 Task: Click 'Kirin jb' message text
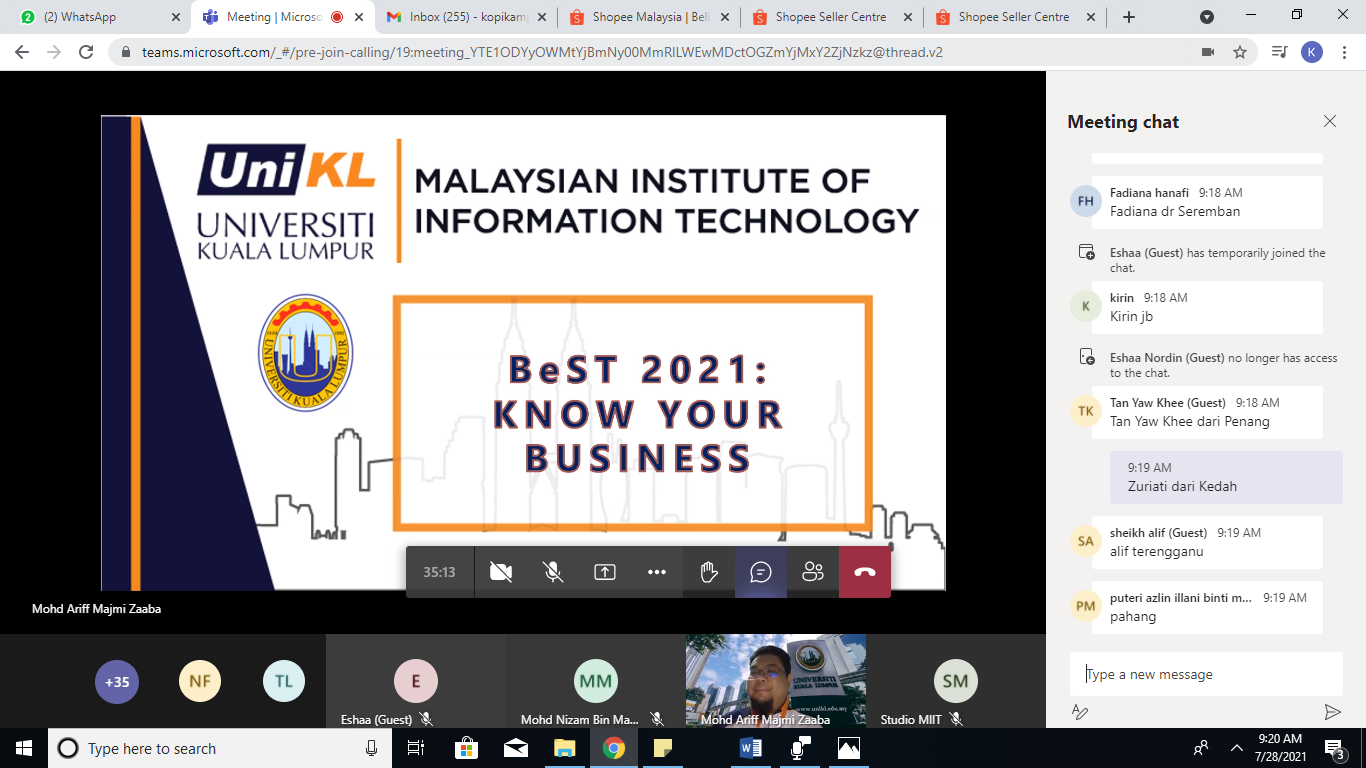pos(1132,316)
